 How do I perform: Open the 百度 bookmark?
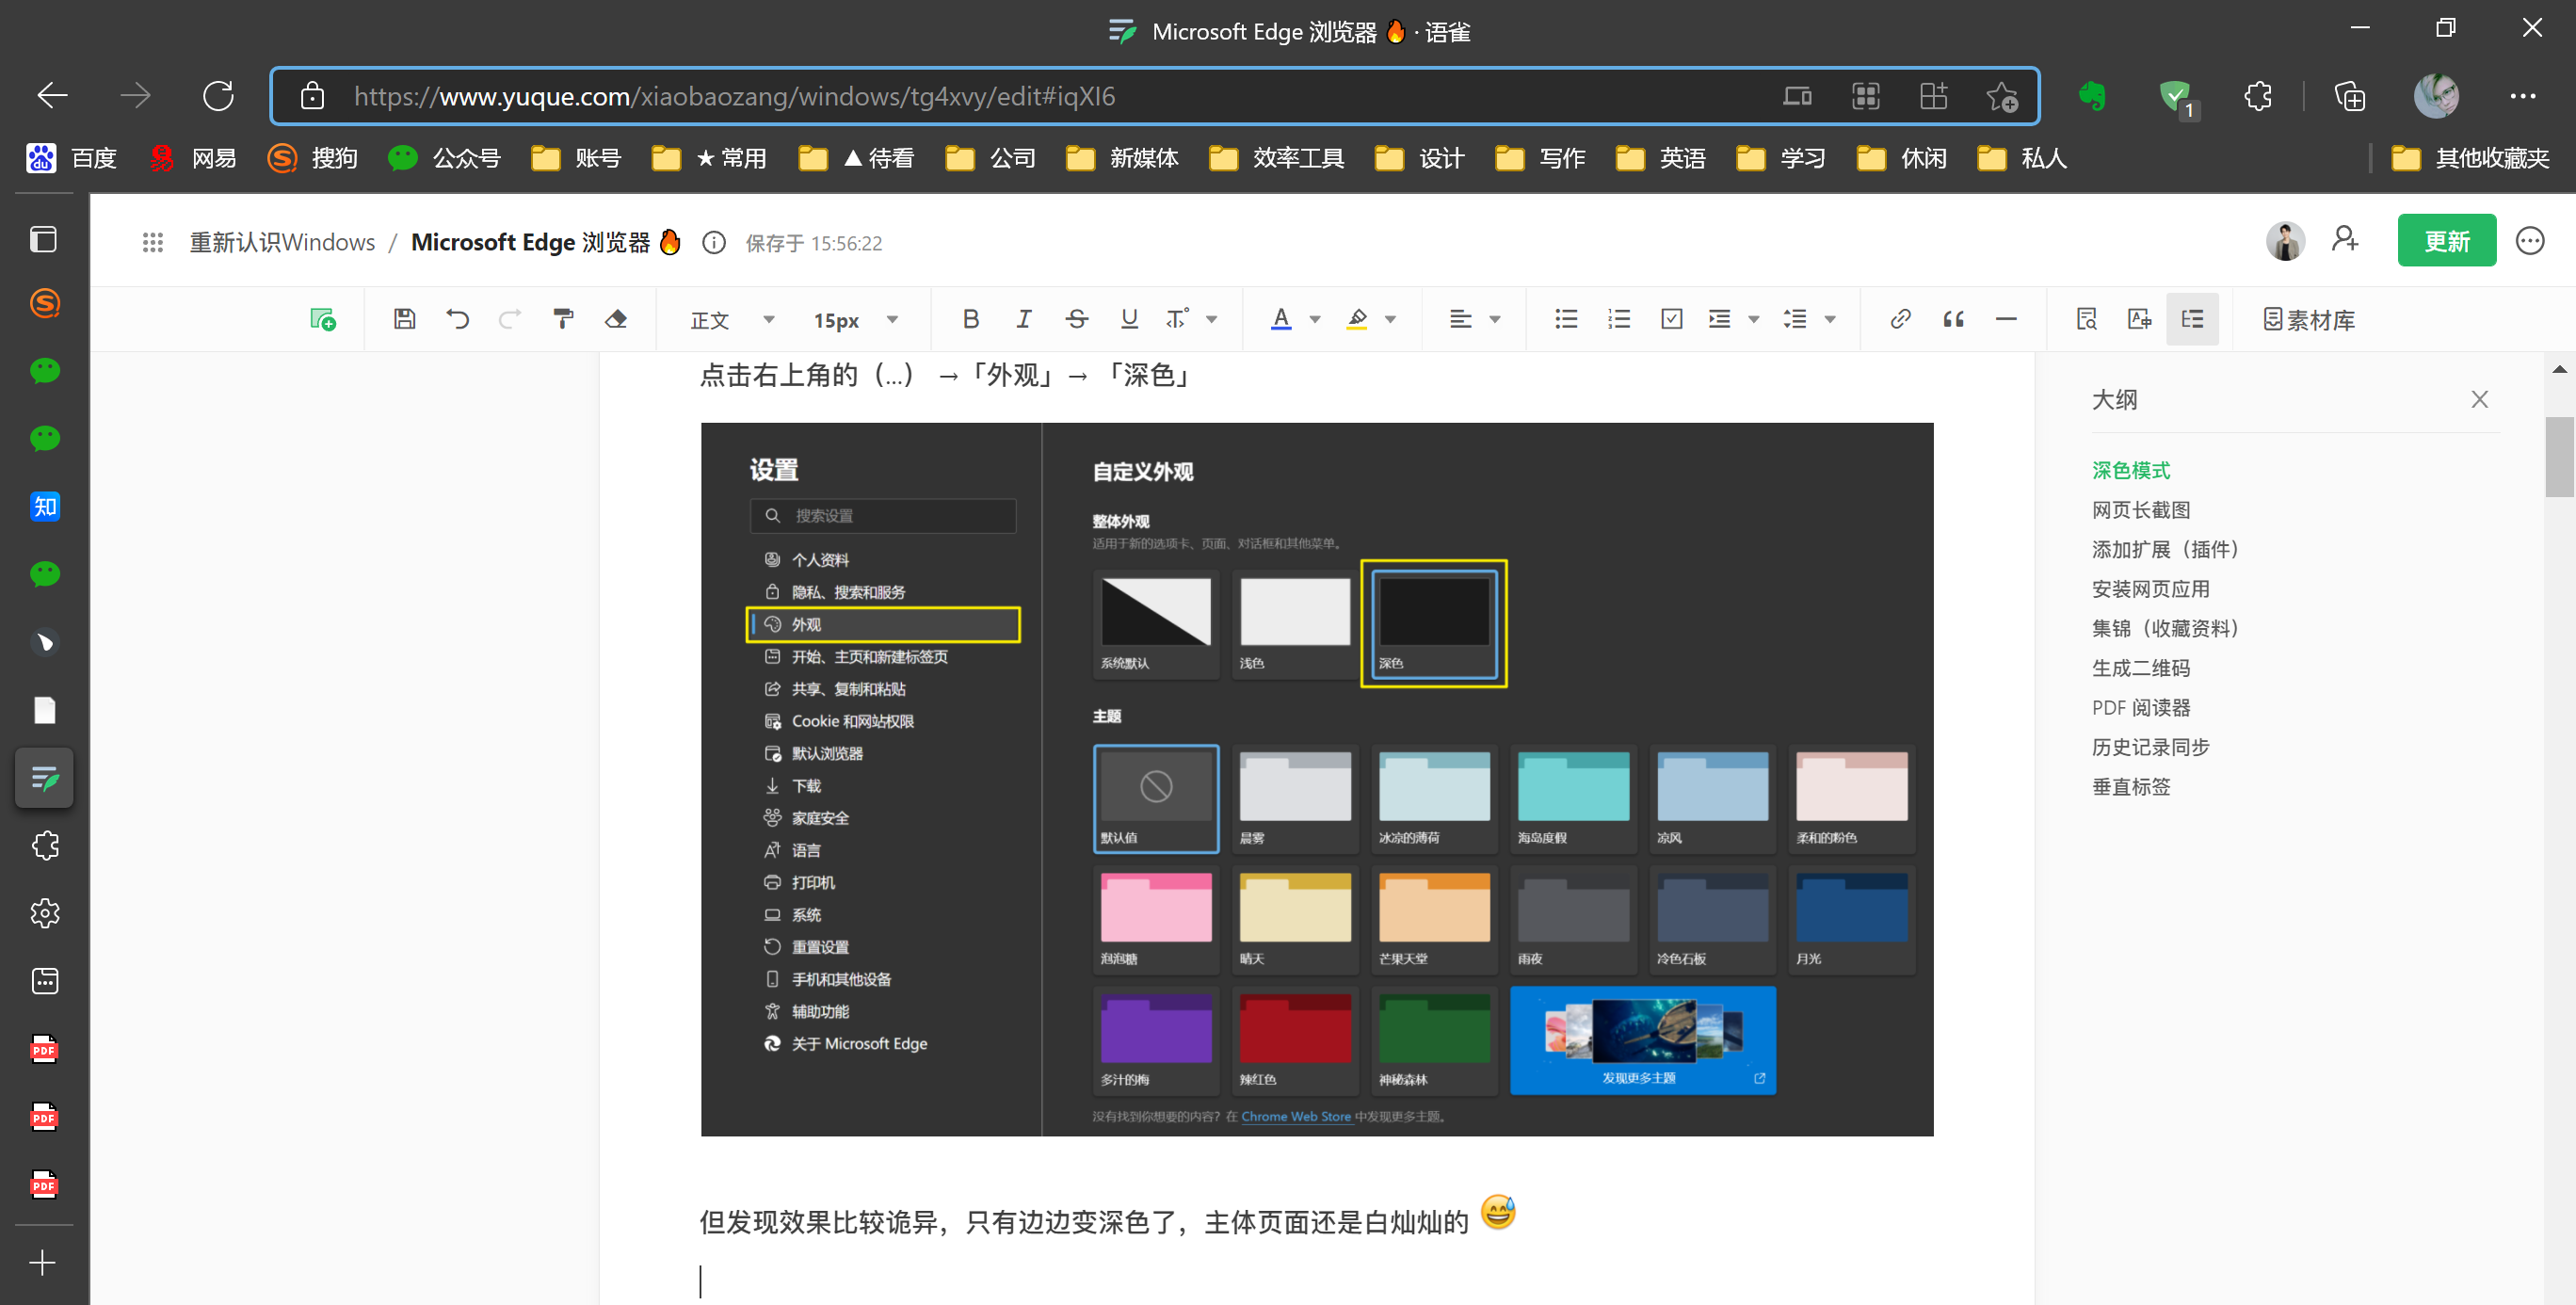pos(72,158)
